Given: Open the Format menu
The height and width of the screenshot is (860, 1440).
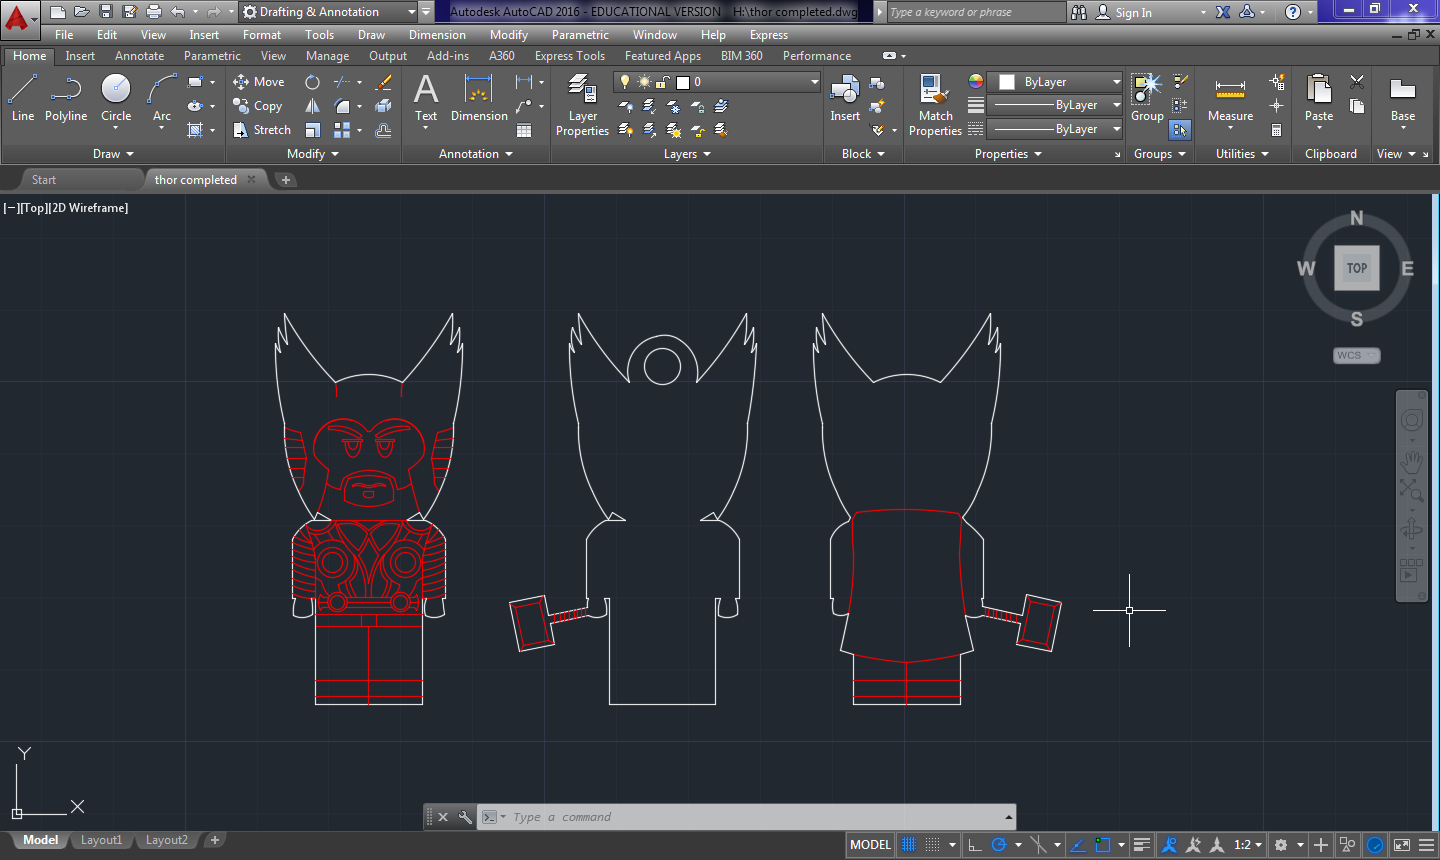Looking at the screenshot, I should coord(262,35).
